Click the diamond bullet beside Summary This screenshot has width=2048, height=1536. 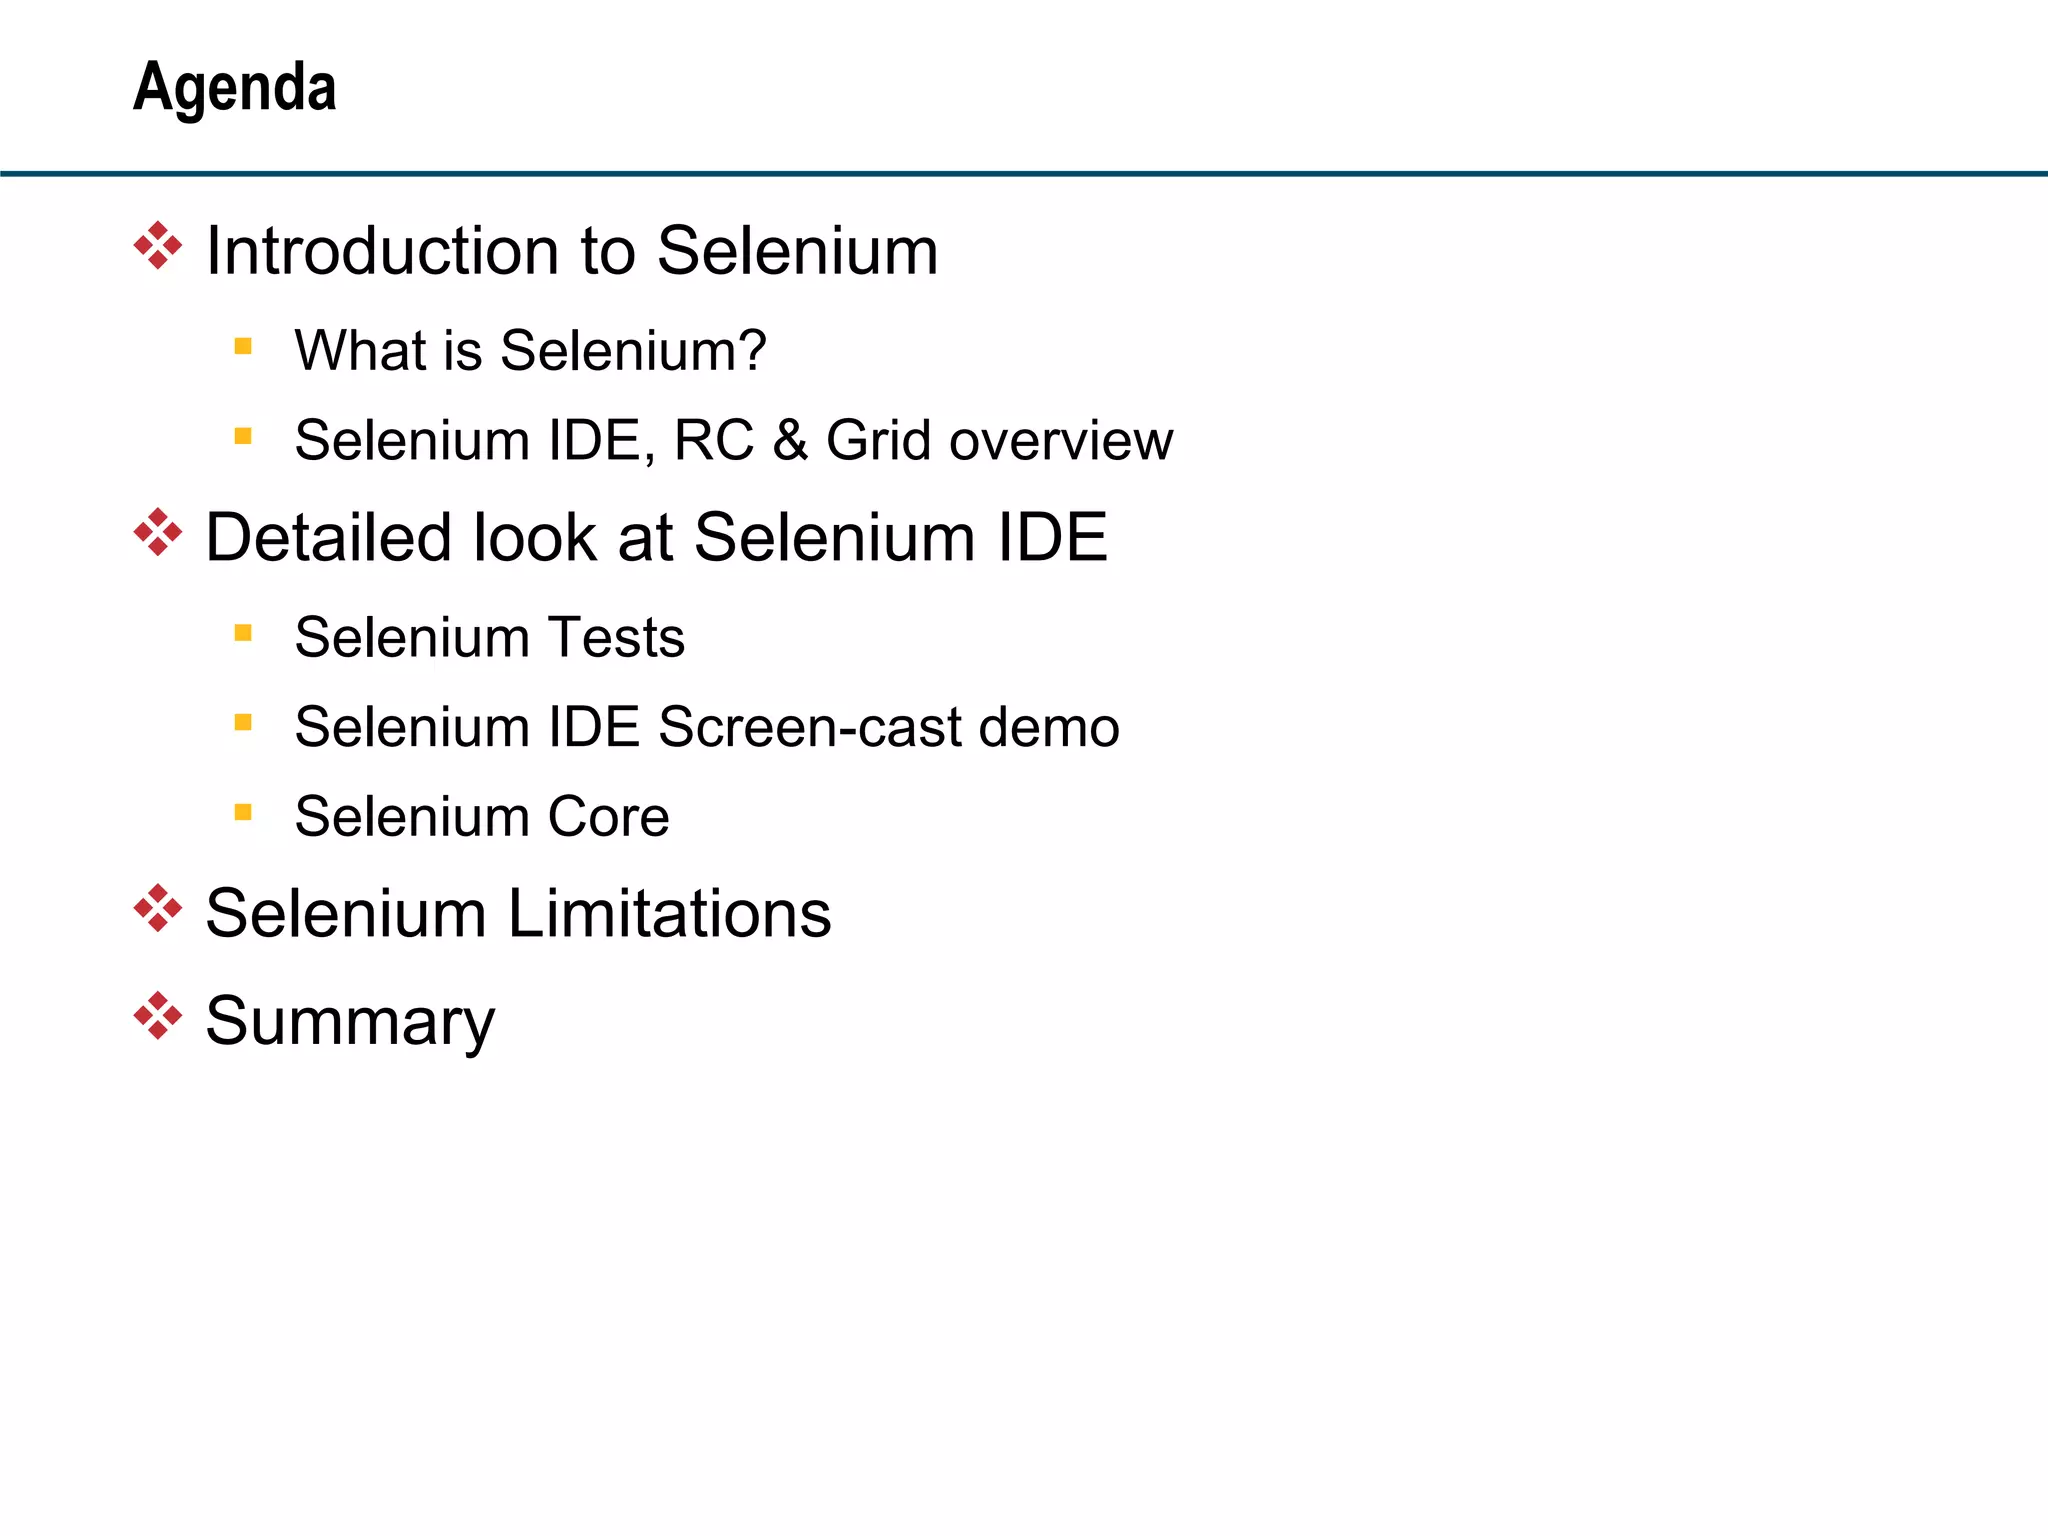point(158,1016)
